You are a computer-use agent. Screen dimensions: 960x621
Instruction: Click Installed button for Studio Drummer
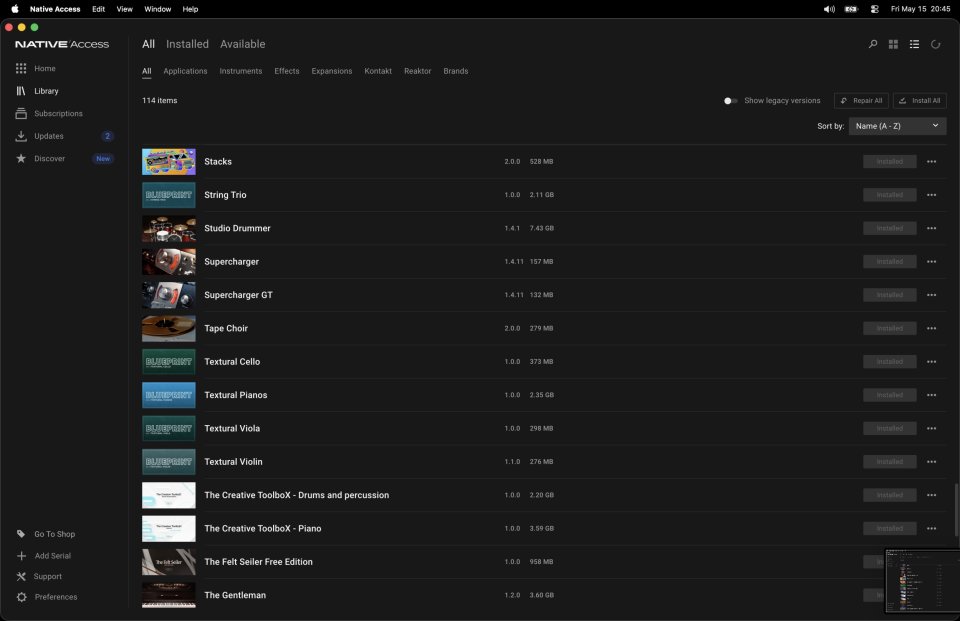tap(890, 228)
